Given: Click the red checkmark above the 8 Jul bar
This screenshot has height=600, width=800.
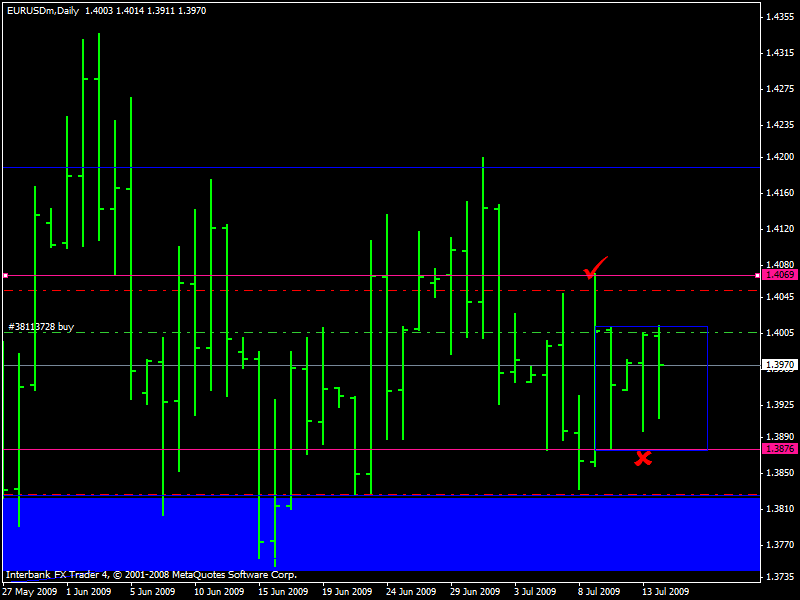Looking at the screenshot, I should [596, 268].
